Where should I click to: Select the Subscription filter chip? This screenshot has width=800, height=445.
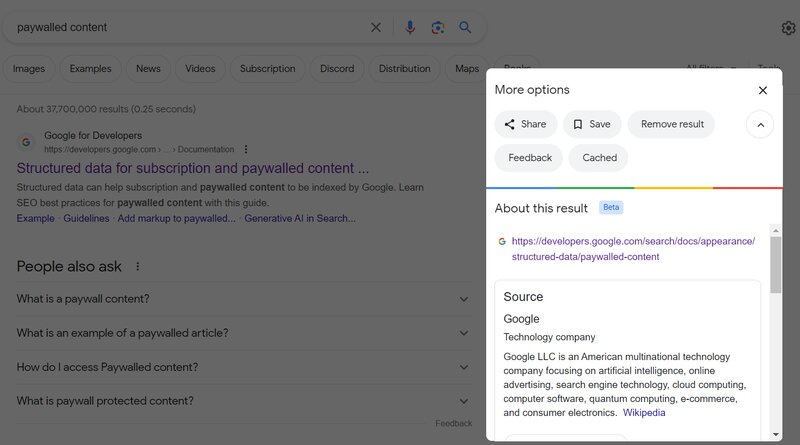click(x=267, y=68)
